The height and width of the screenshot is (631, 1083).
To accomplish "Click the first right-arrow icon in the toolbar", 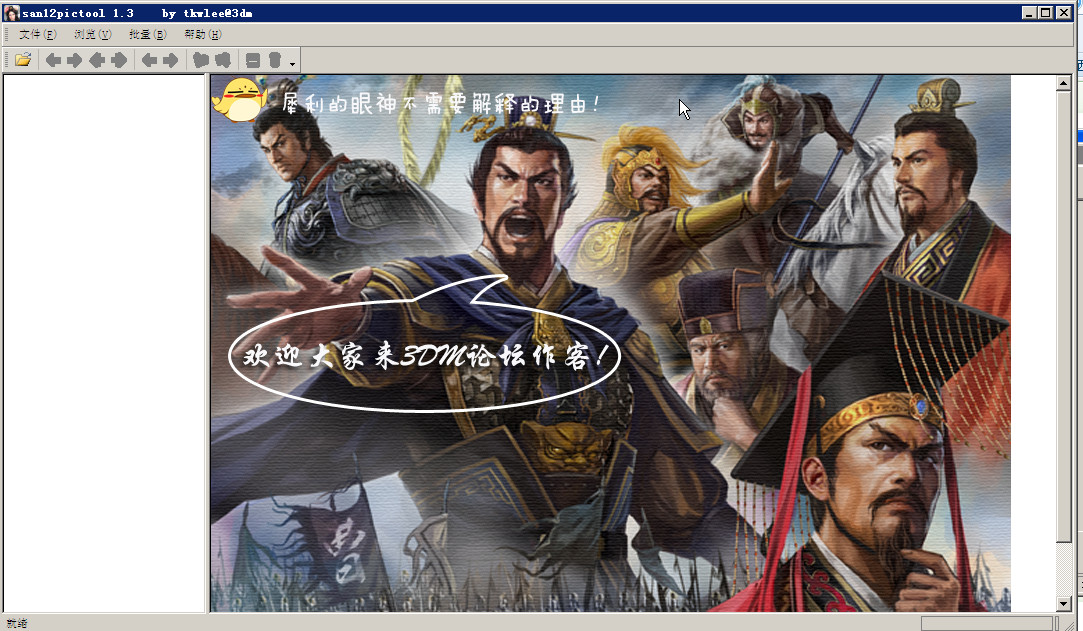I will (75, 60).
